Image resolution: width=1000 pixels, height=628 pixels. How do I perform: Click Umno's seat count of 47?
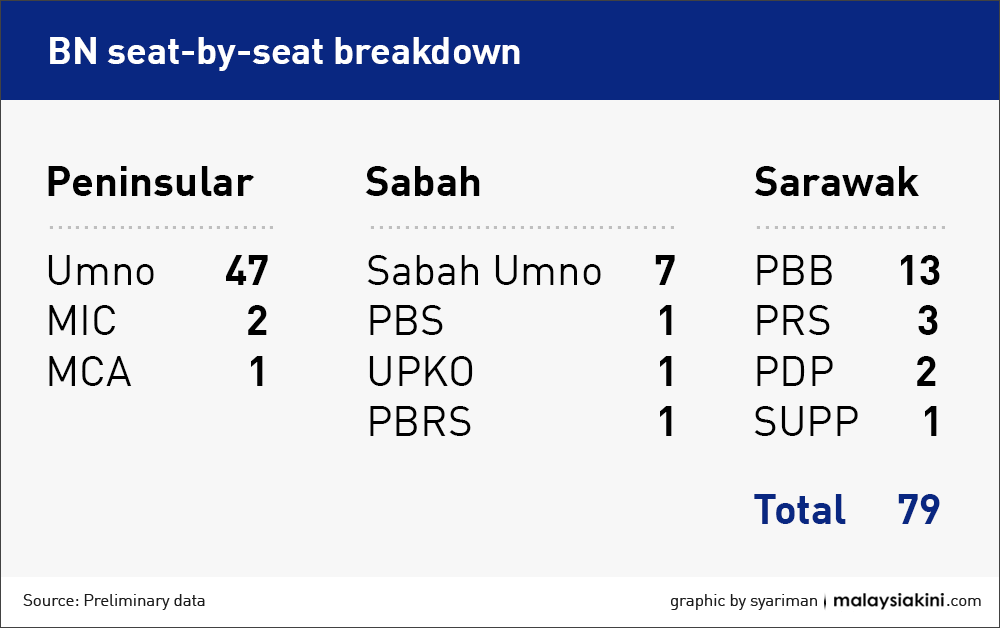click(247, 271)
